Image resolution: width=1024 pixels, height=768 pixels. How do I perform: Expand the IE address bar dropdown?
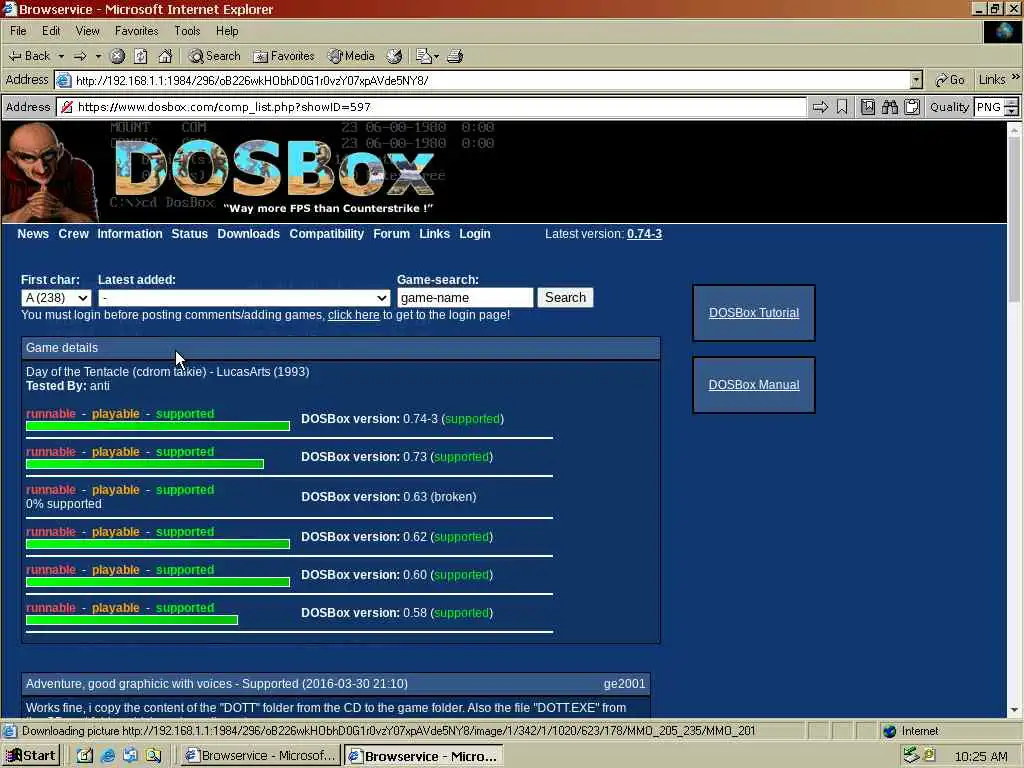click(916, 80)
